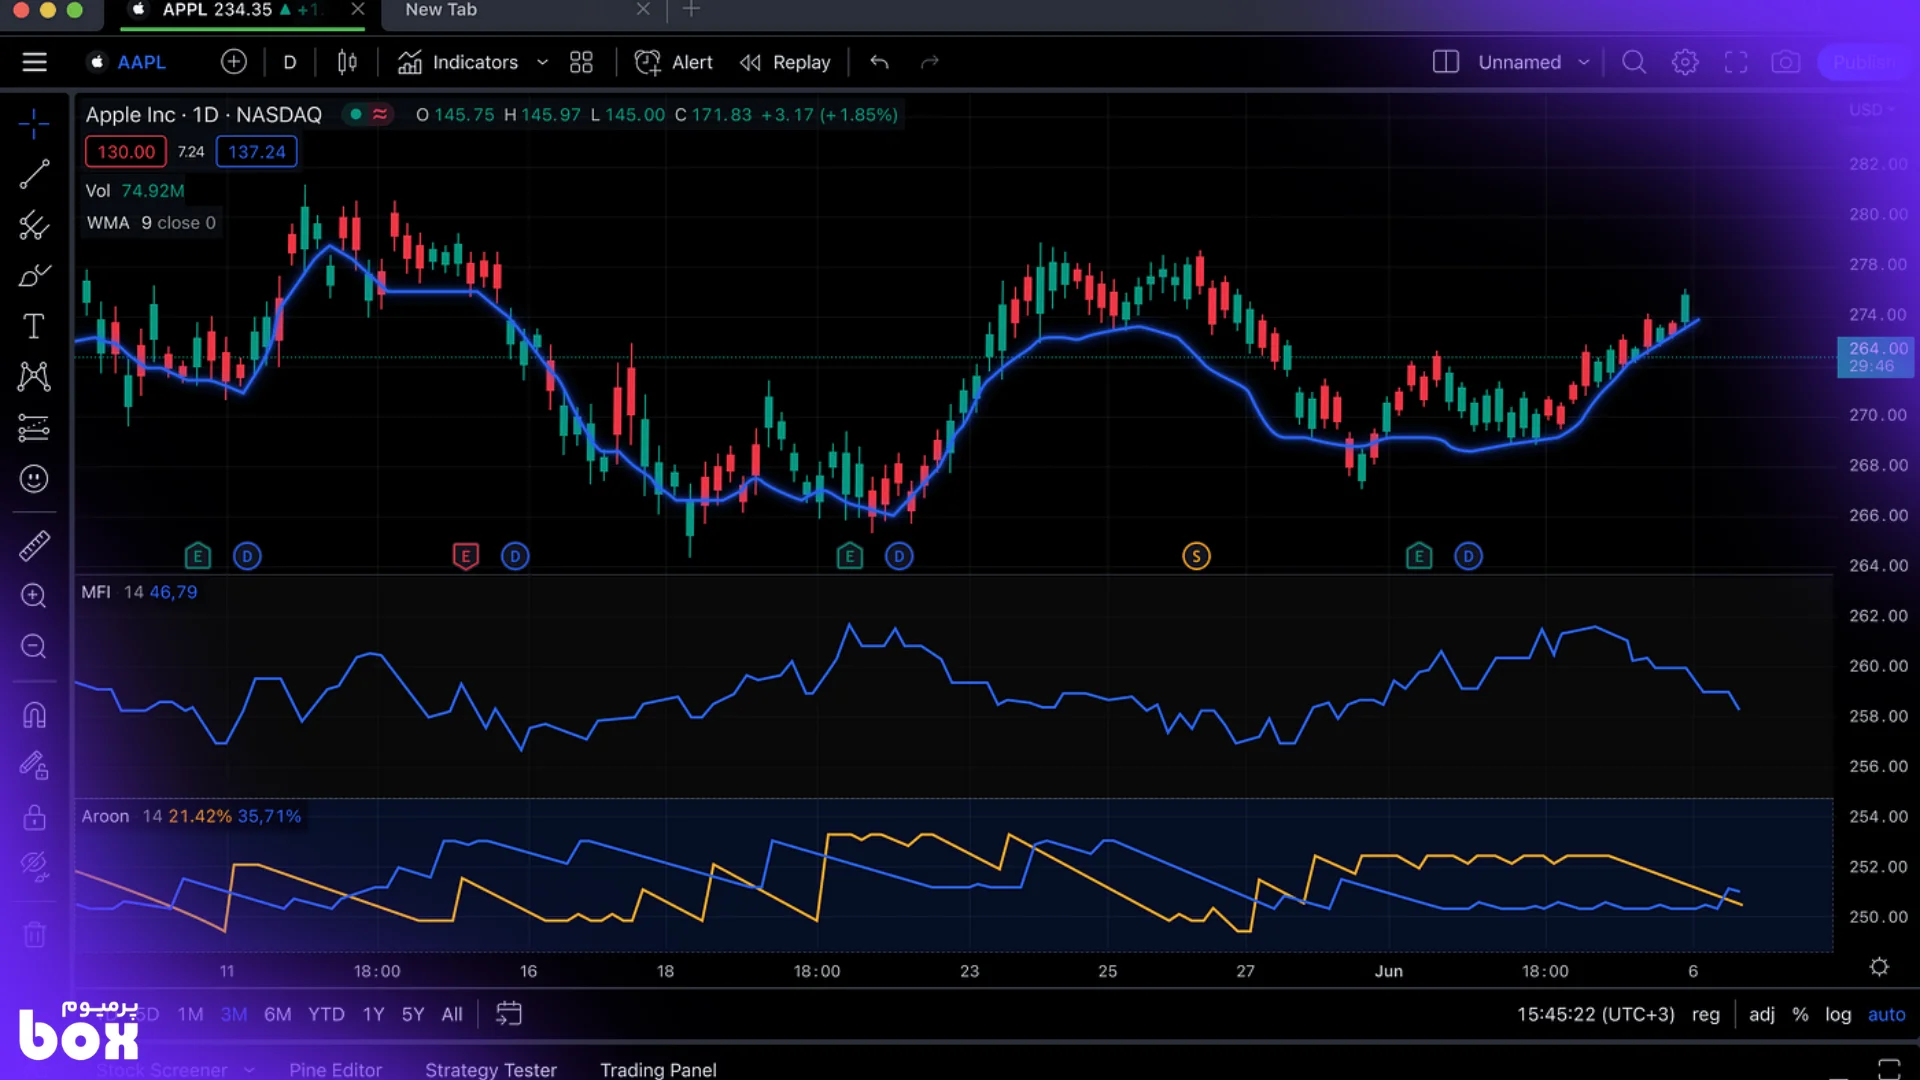Open the hamburger main menu
This screenshot has height=1080, width=1920.
(x=35, y=62)
